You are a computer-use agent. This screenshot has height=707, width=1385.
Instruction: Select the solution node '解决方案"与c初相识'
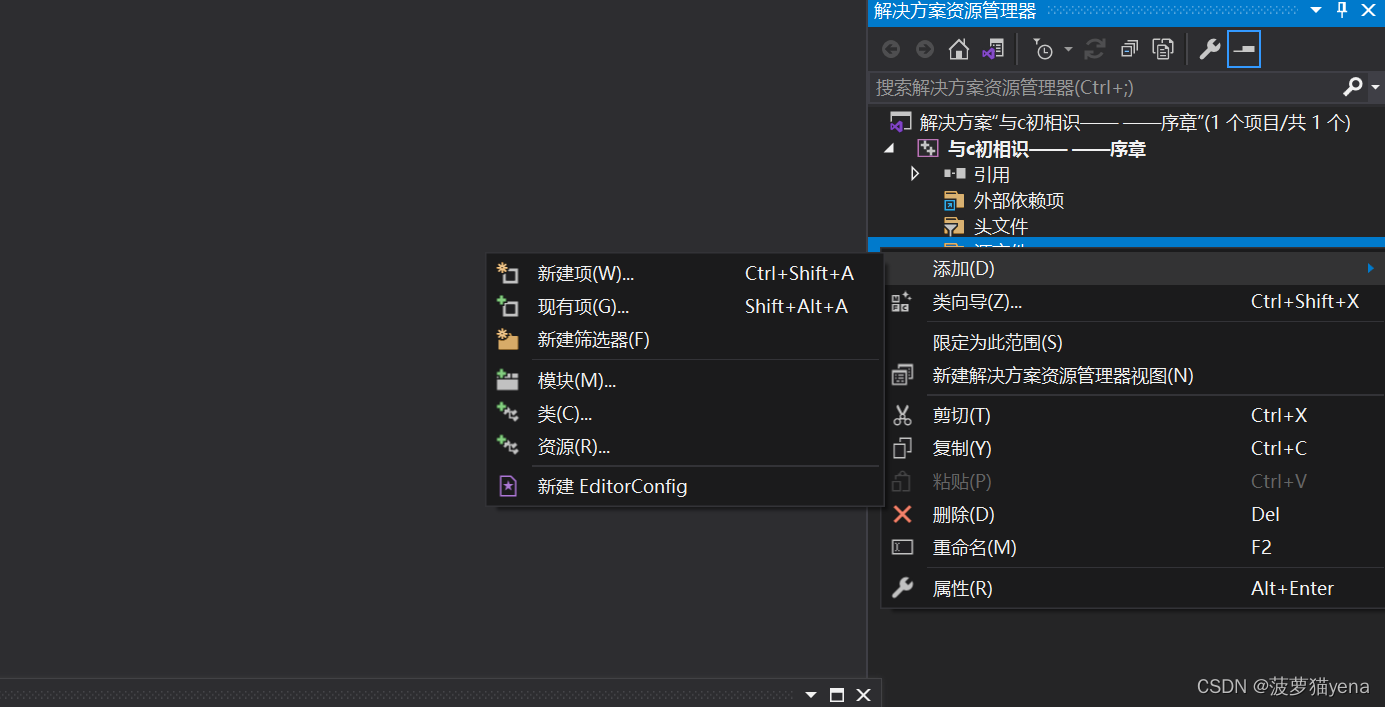pyautogui.click(x=1135, y=123)
